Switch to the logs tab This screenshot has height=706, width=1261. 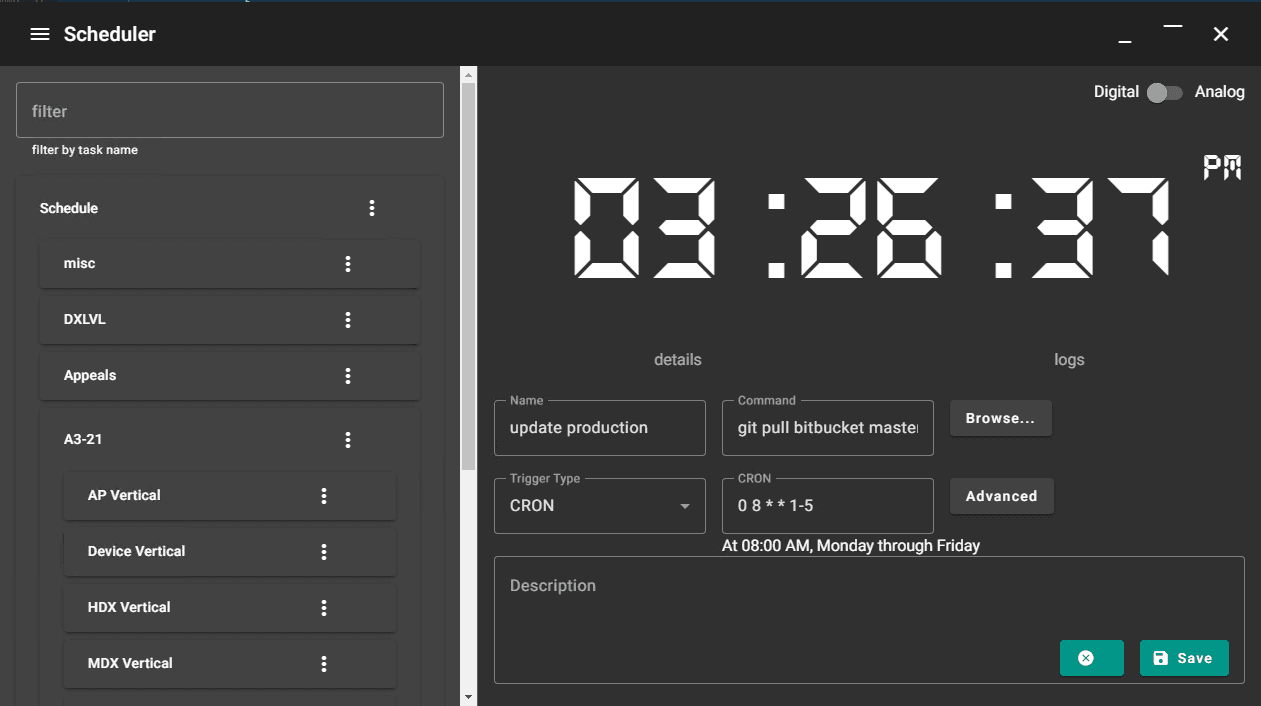pos(1068,360)
